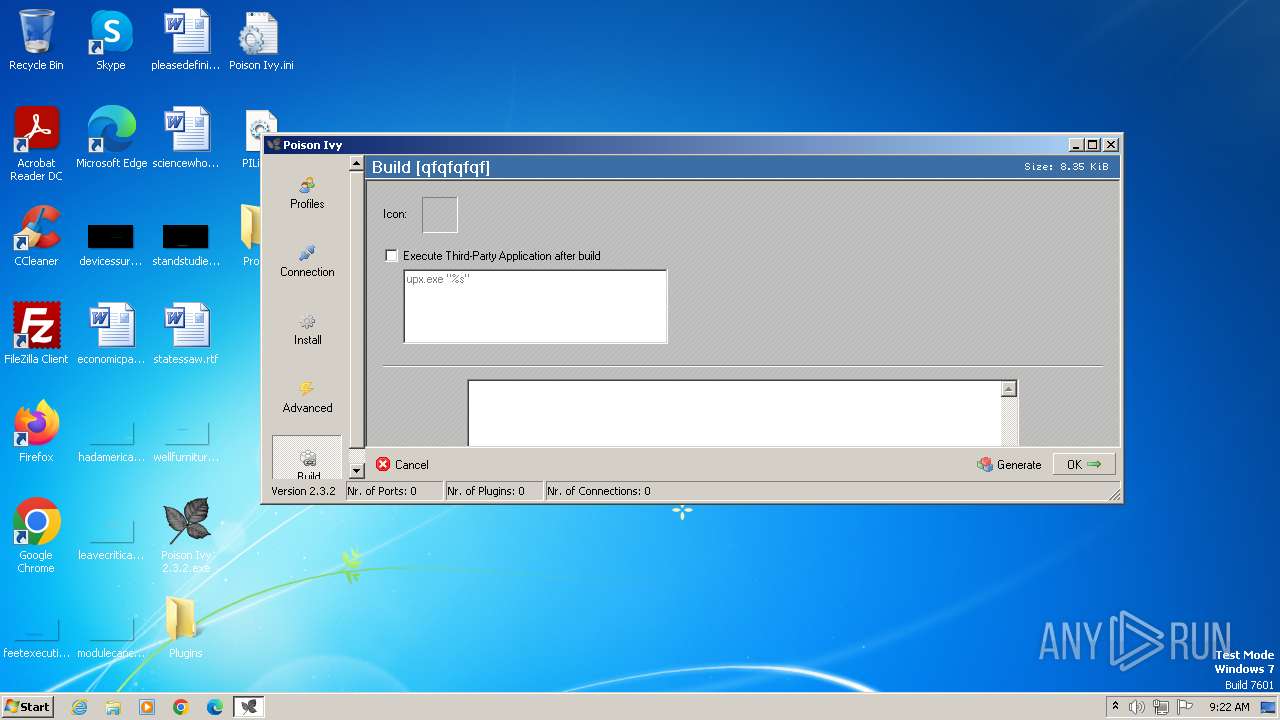This screenshot has width=1280, height=720.
Task: Generate the server build
Action: (x=1010, y=465)
